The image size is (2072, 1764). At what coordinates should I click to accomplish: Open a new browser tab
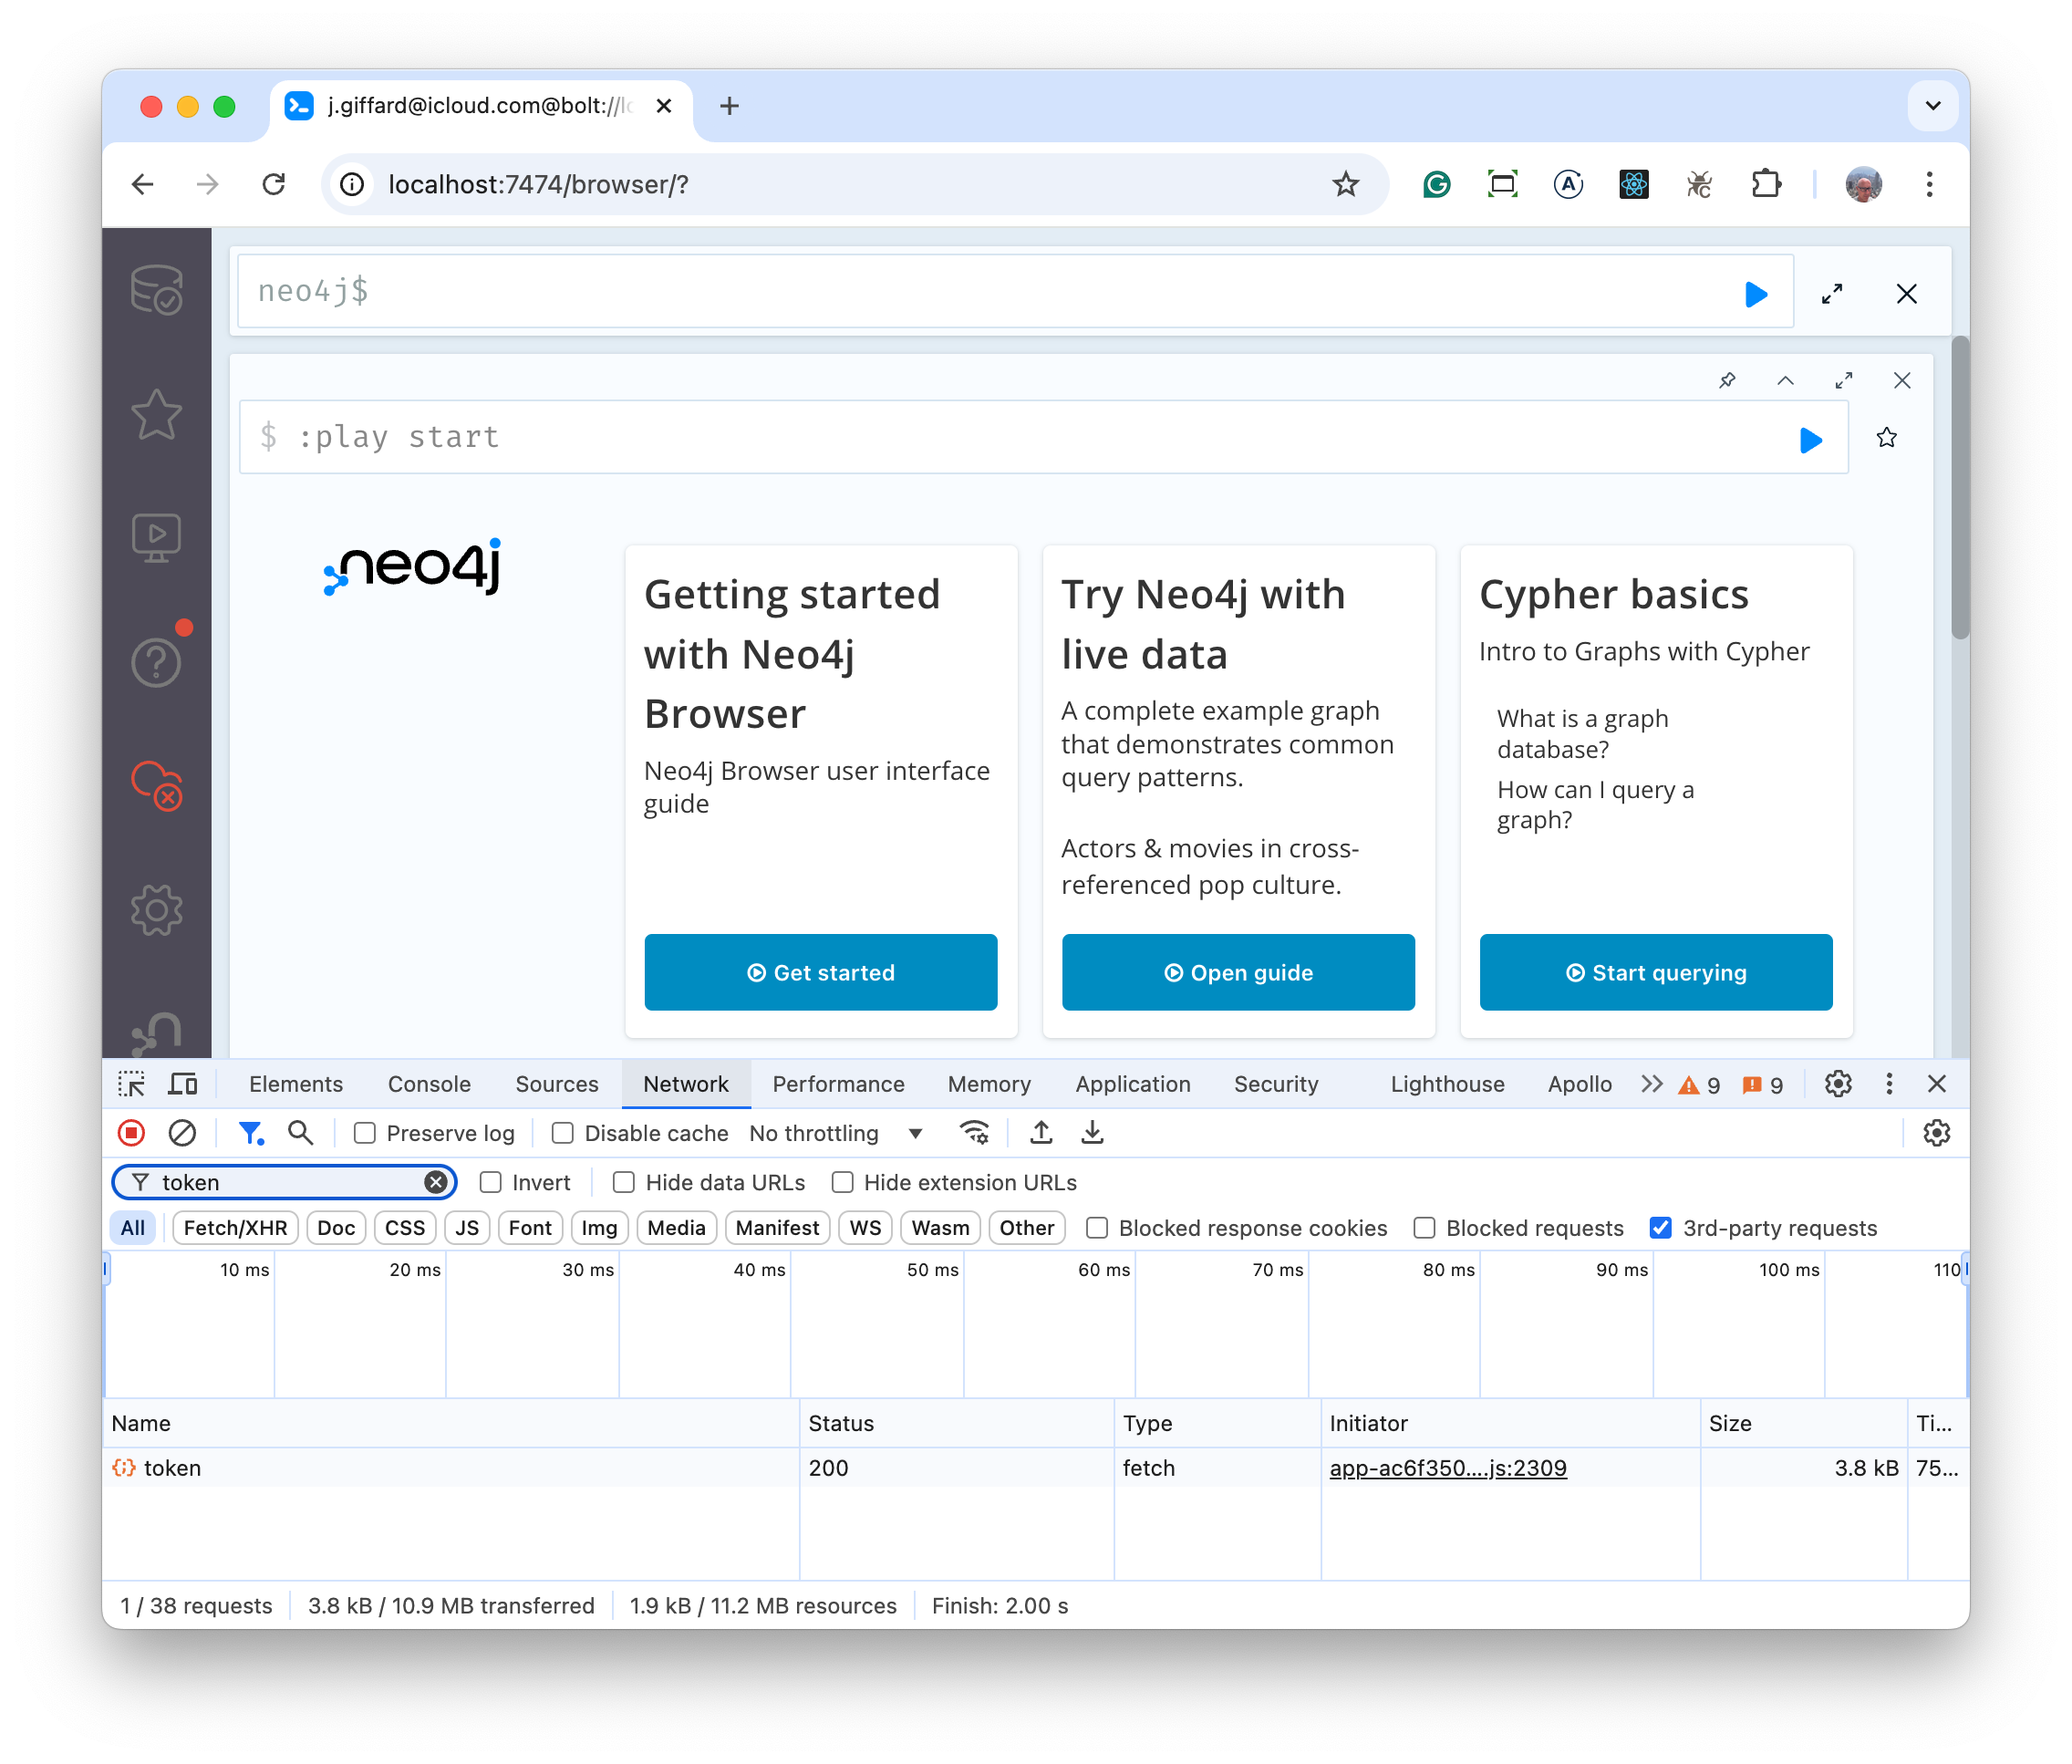click(729, 106)
